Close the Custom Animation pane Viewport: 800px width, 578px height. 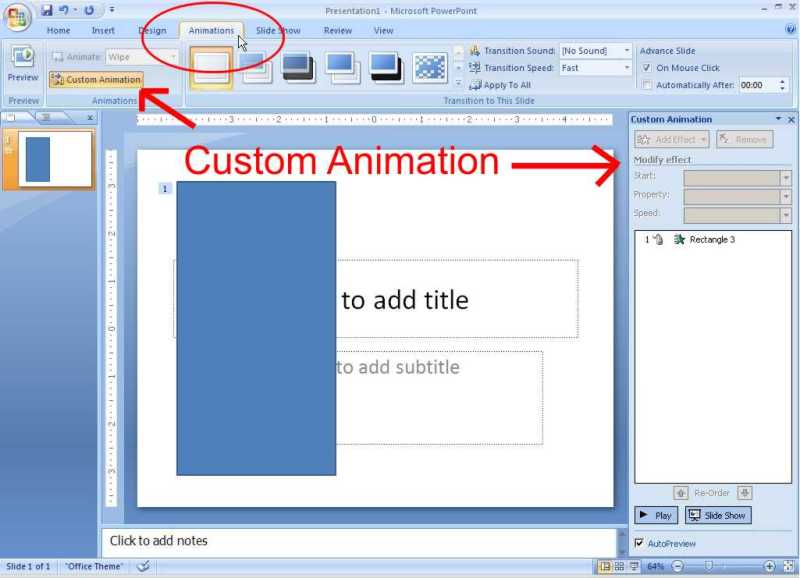(791, 119)
